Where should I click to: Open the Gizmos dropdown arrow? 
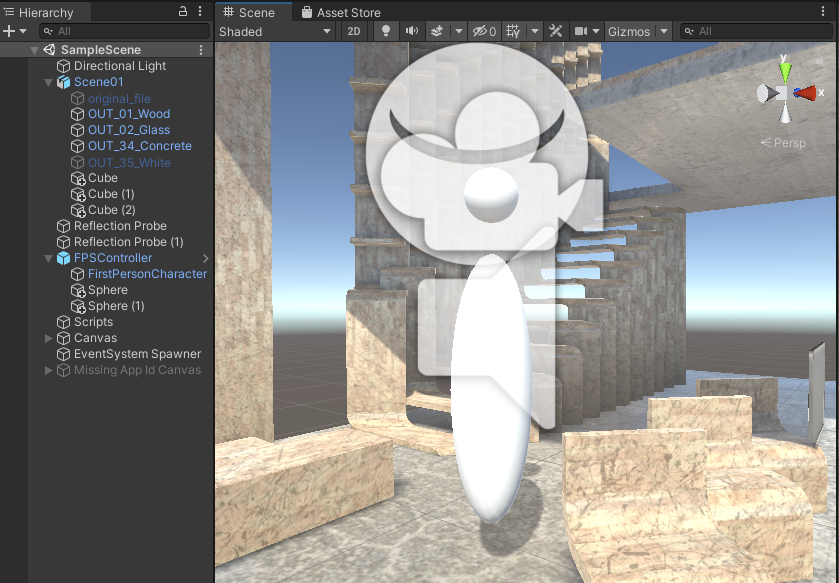663,31
